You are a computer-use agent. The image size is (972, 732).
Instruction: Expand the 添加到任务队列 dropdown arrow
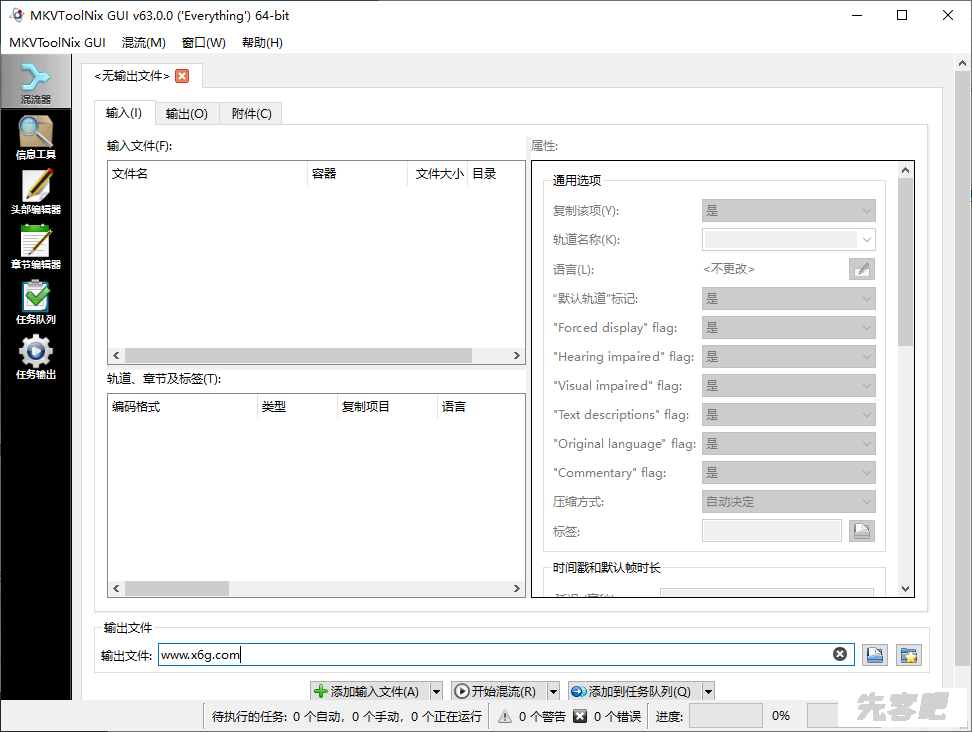708,691
